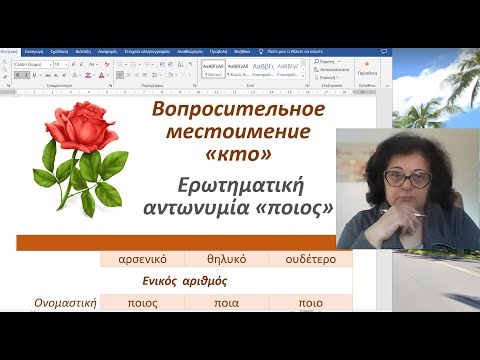480x360 pixels.
Task: Apply the red font color
Action: point(102,75)
